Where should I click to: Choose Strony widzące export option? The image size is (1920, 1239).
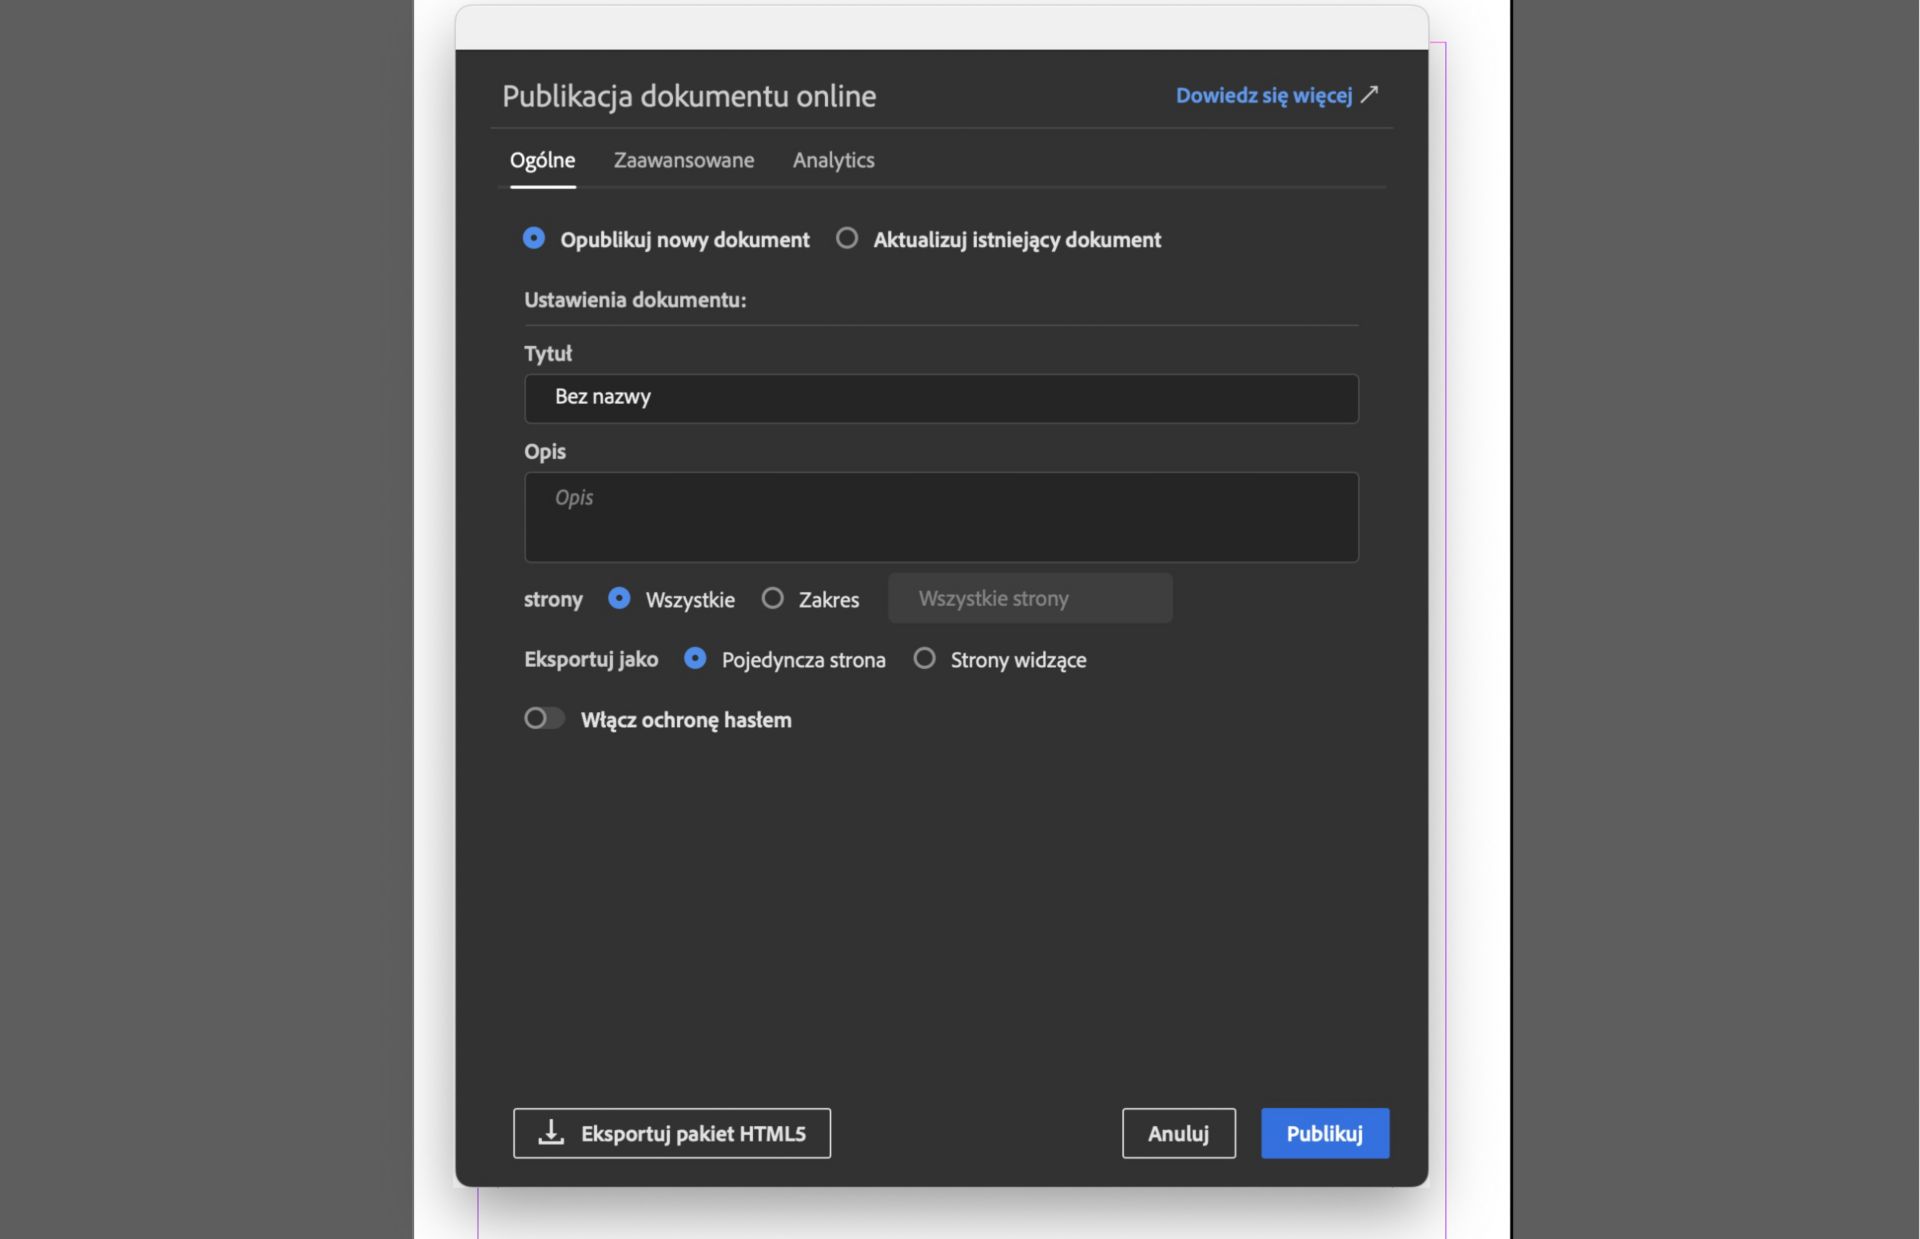point(925,659)
